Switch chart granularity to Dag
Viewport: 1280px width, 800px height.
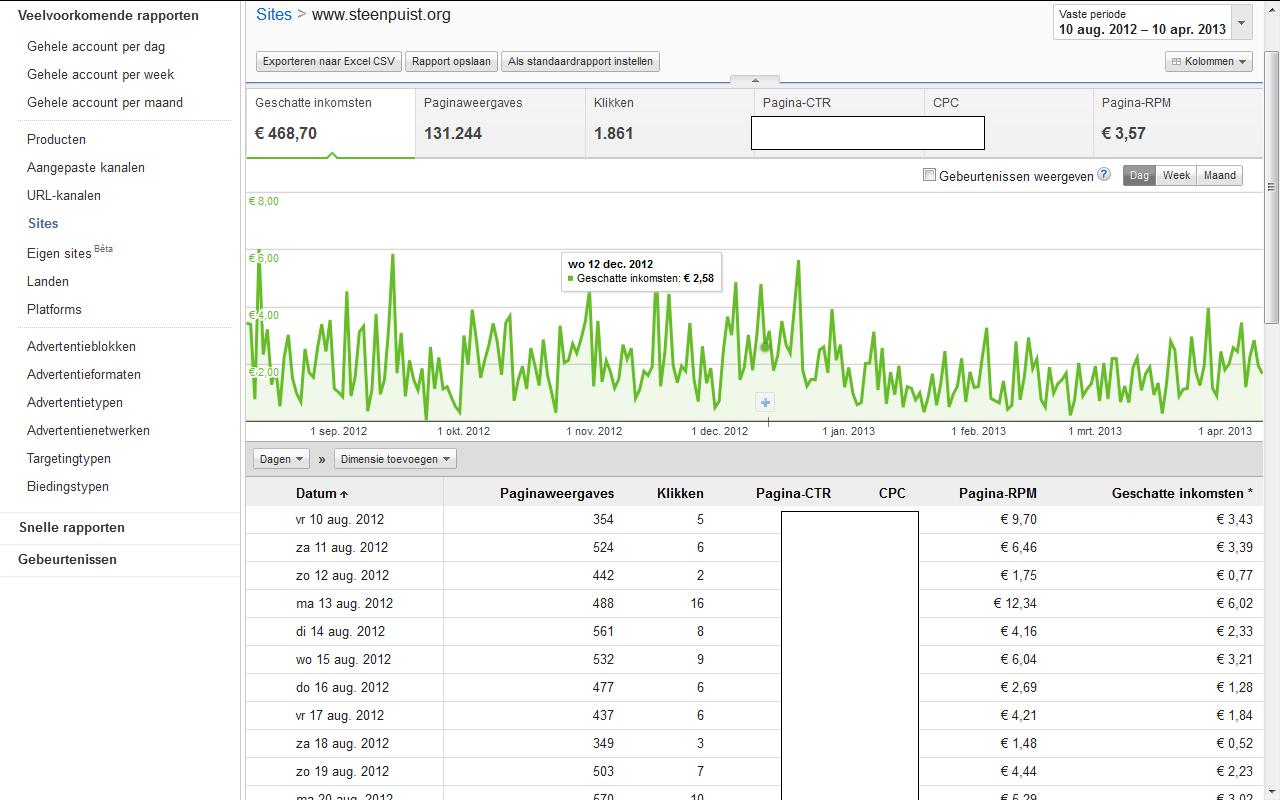click(x=1139, y=175)
